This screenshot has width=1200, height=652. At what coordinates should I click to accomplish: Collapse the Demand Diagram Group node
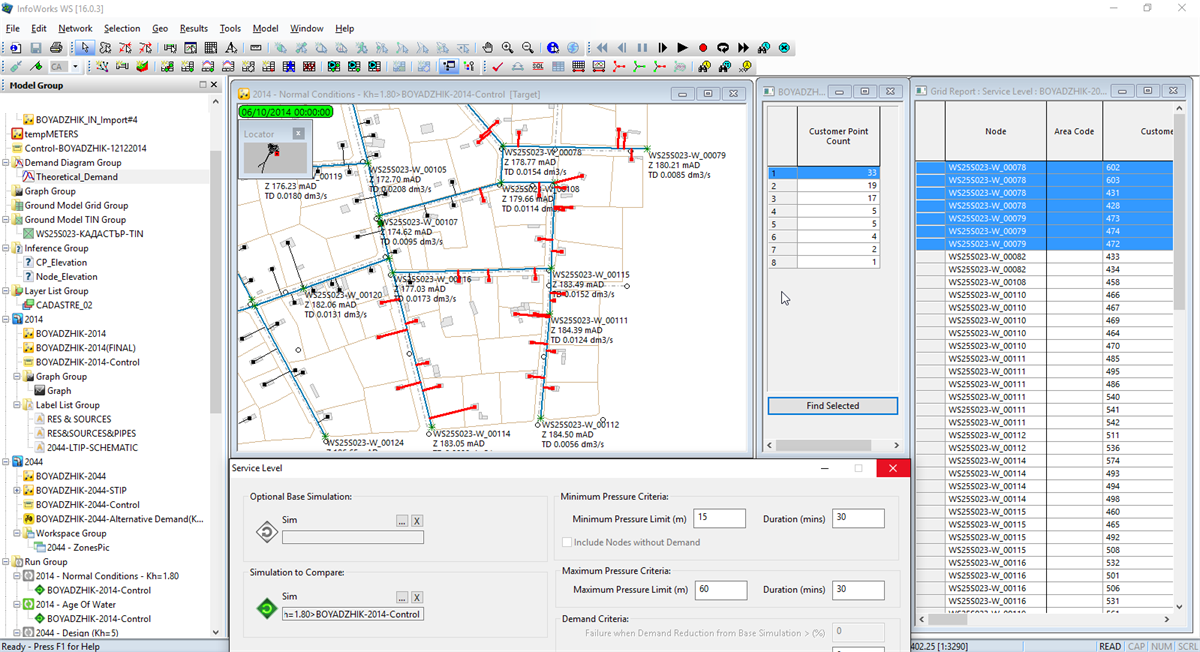pyautogui.click(x=6, y=163)
